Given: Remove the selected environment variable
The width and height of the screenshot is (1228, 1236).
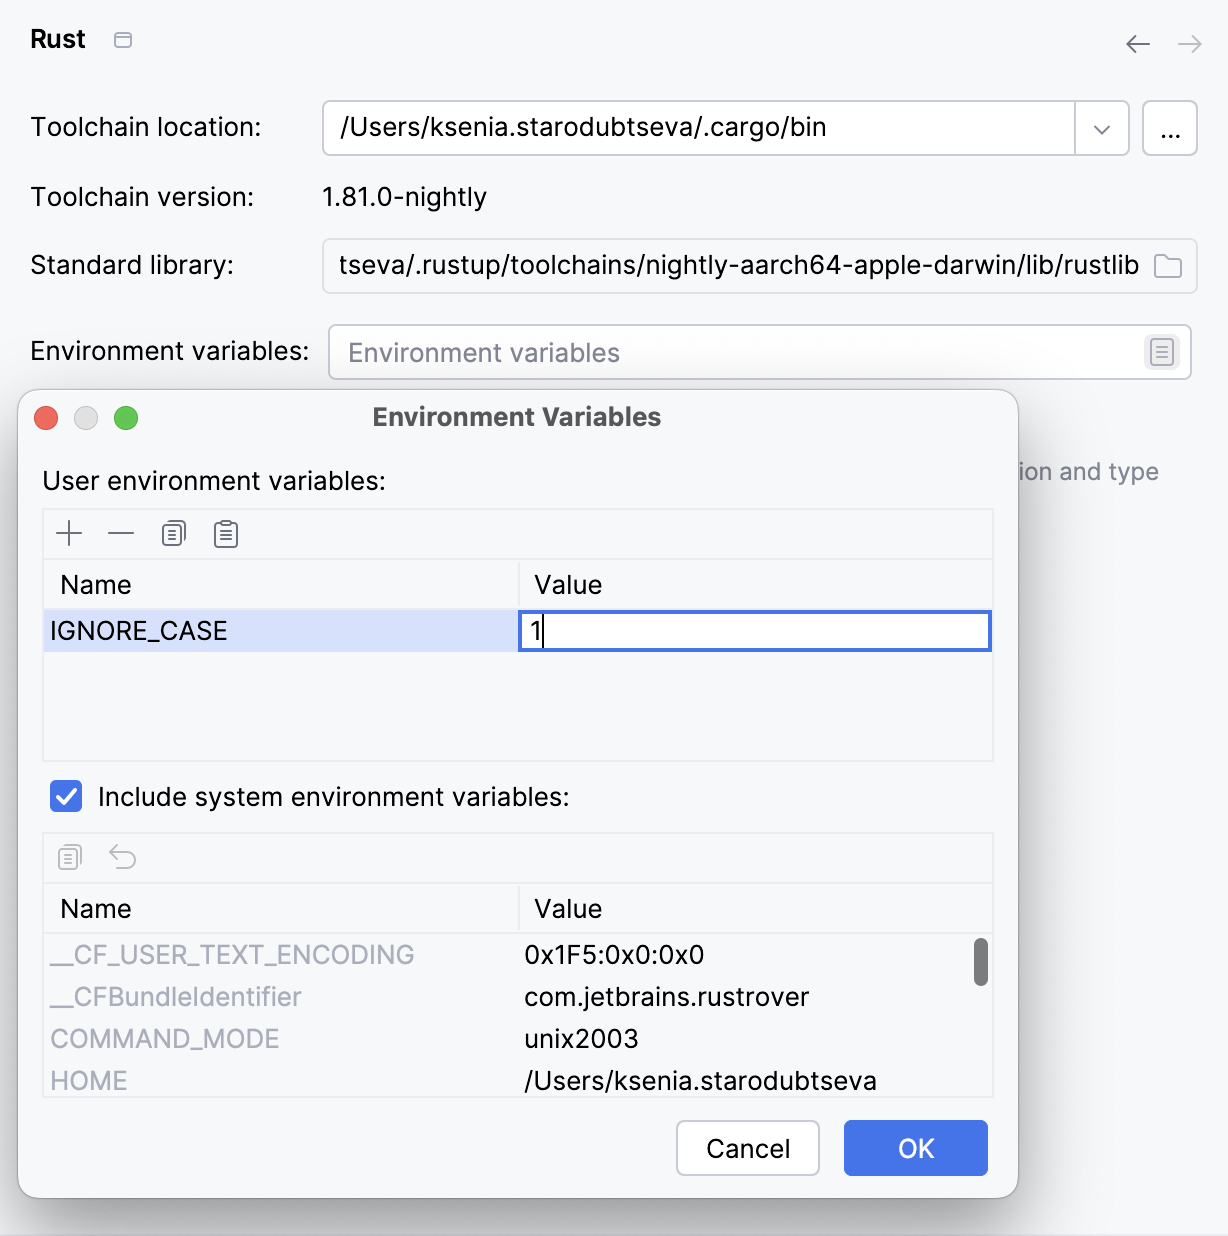Looking at the screenshot, I should coord(121,533).
